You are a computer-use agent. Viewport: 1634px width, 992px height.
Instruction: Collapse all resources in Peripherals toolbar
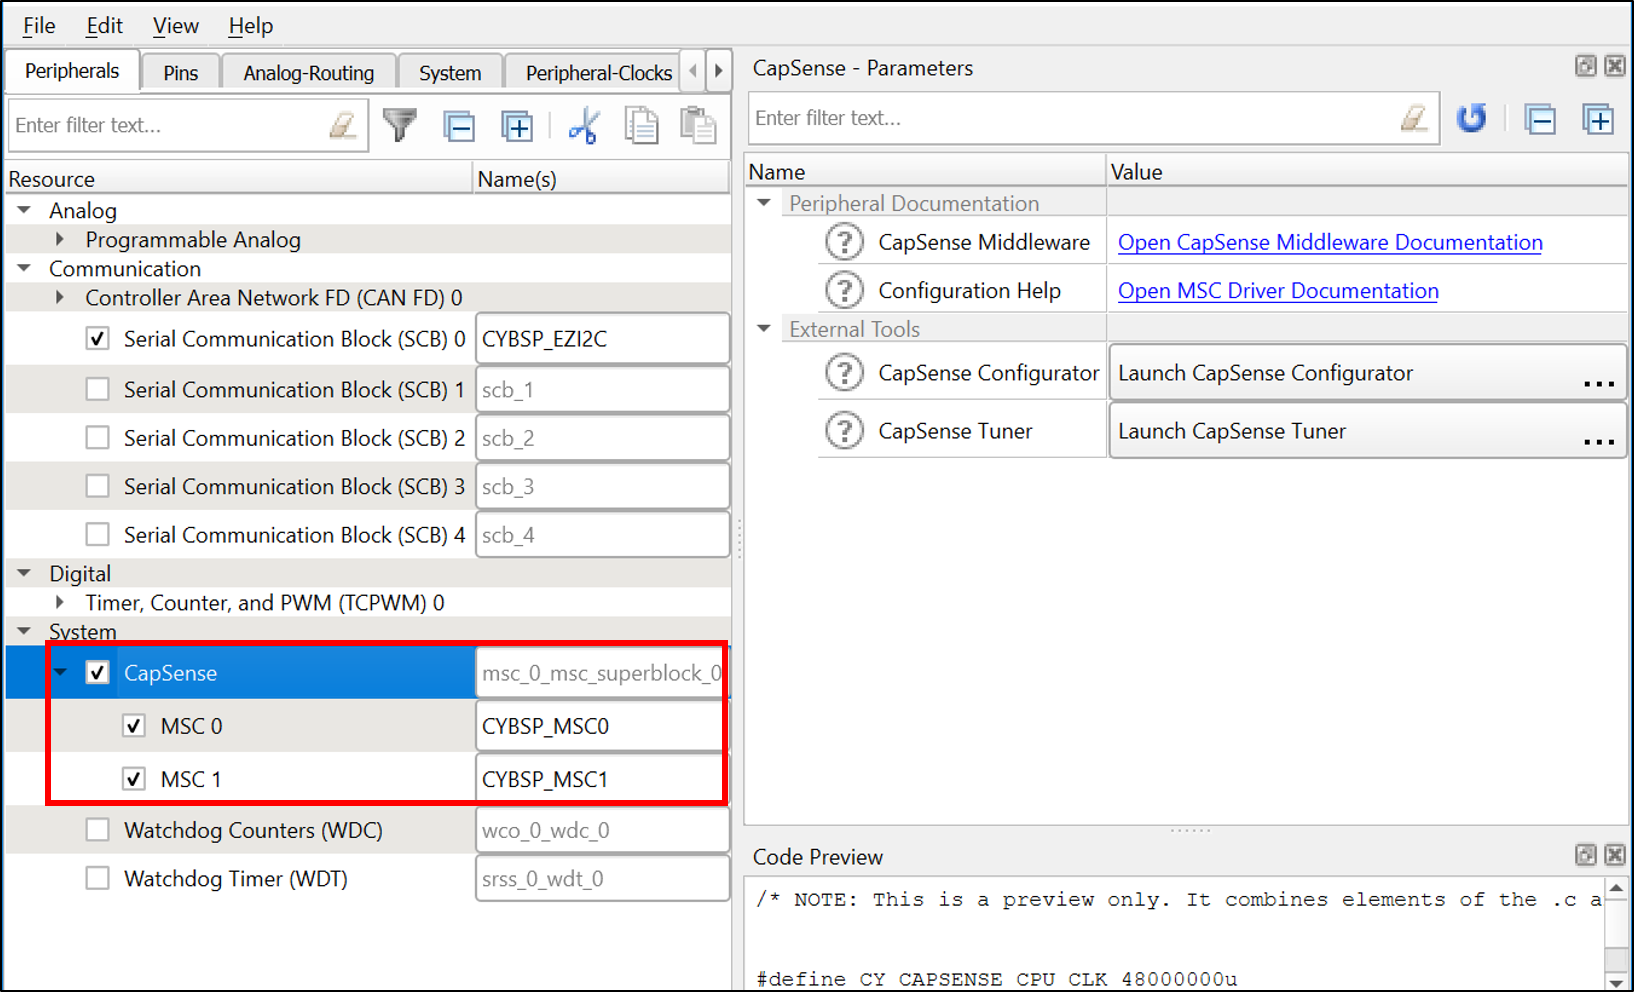[x=459, y=126]
